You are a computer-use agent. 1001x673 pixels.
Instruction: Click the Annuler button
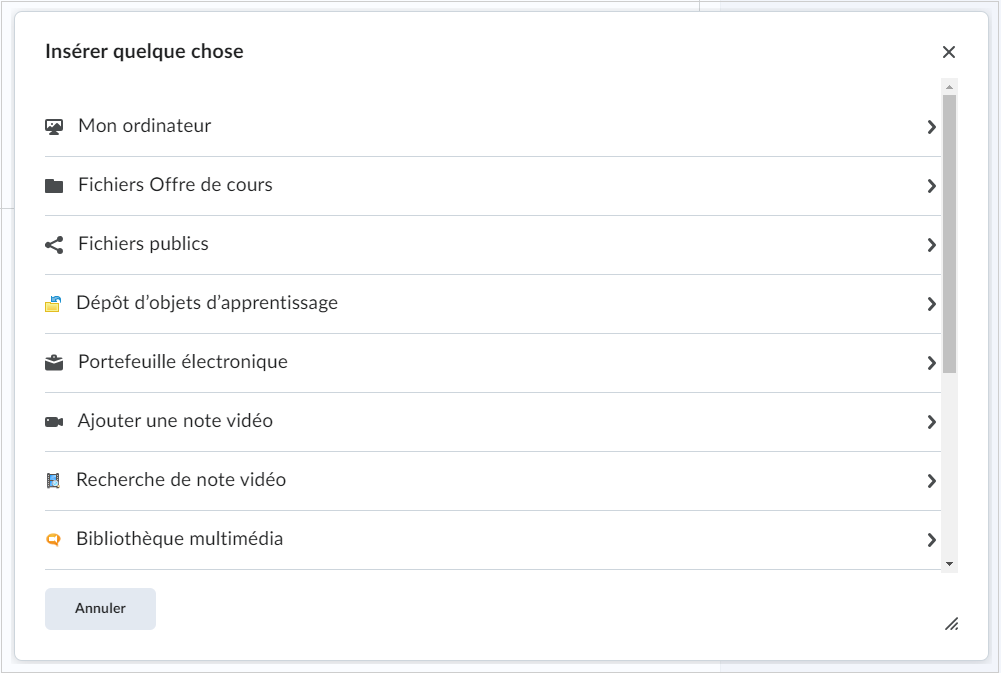pos(100,609)
